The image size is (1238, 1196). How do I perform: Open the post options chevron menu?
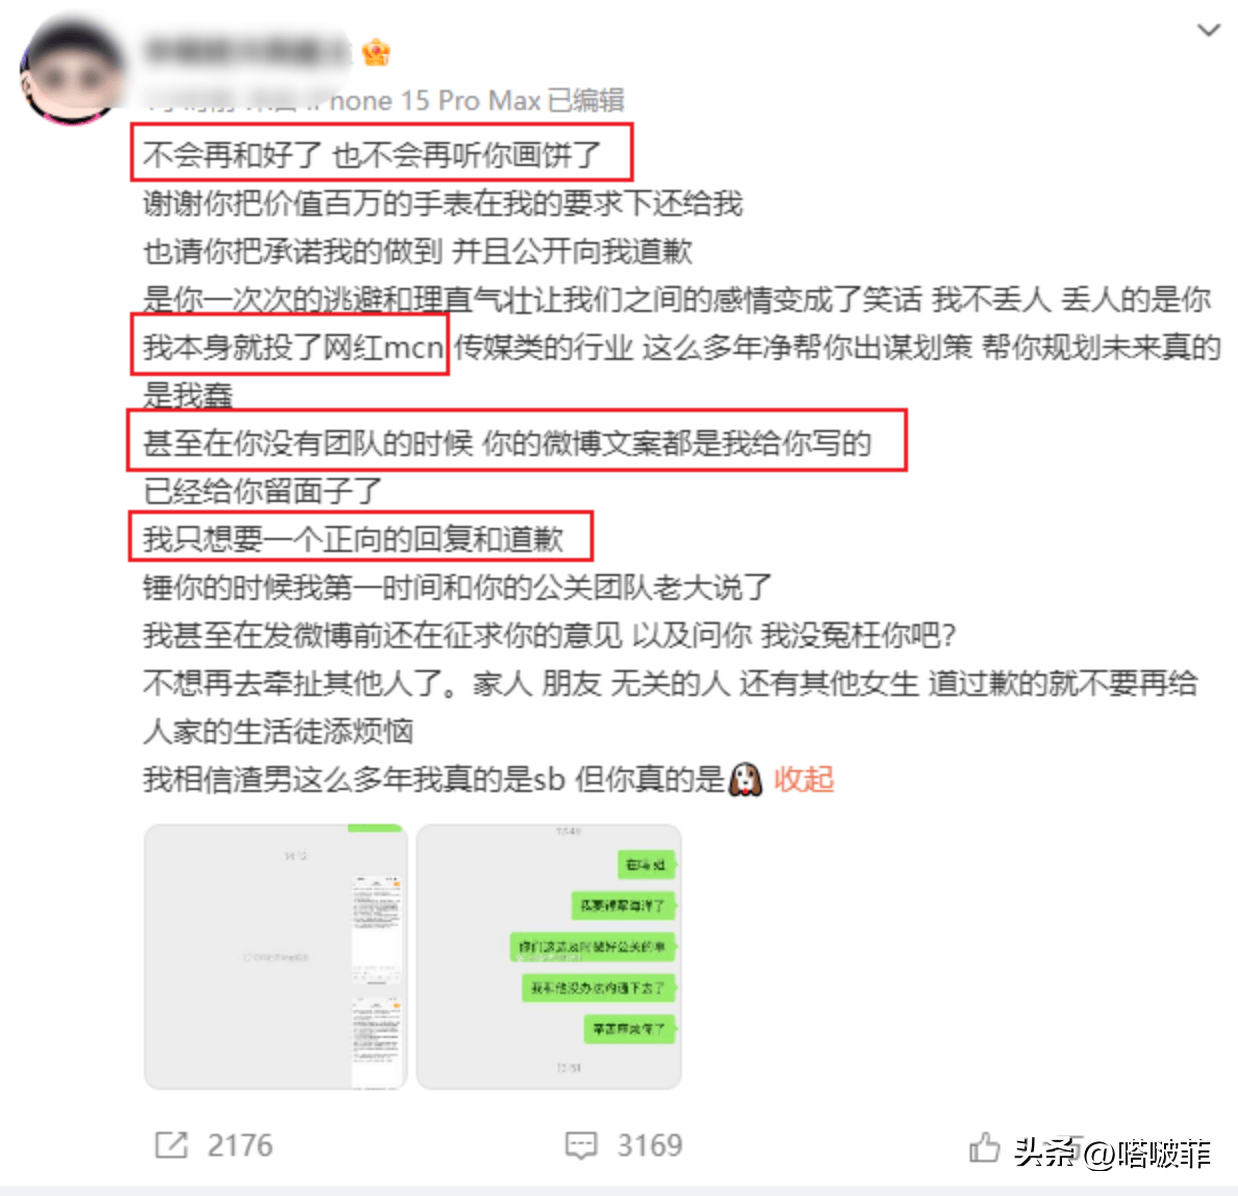[1209, 30]
